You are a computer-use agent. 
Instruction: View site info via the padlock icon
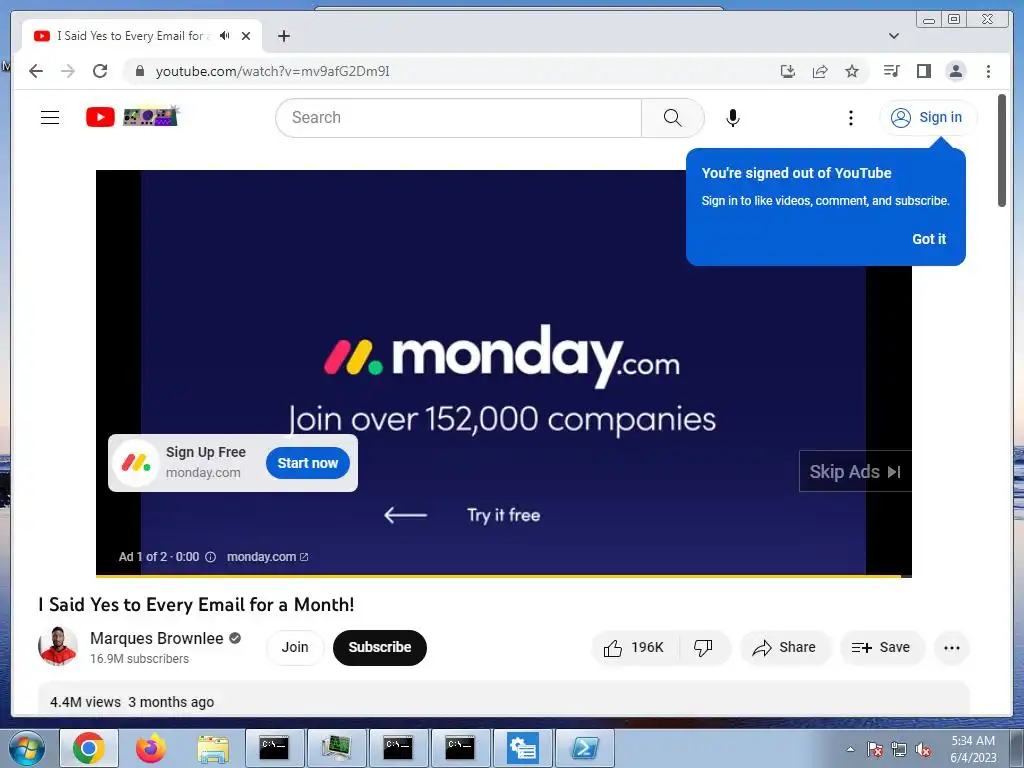(139, 71)
